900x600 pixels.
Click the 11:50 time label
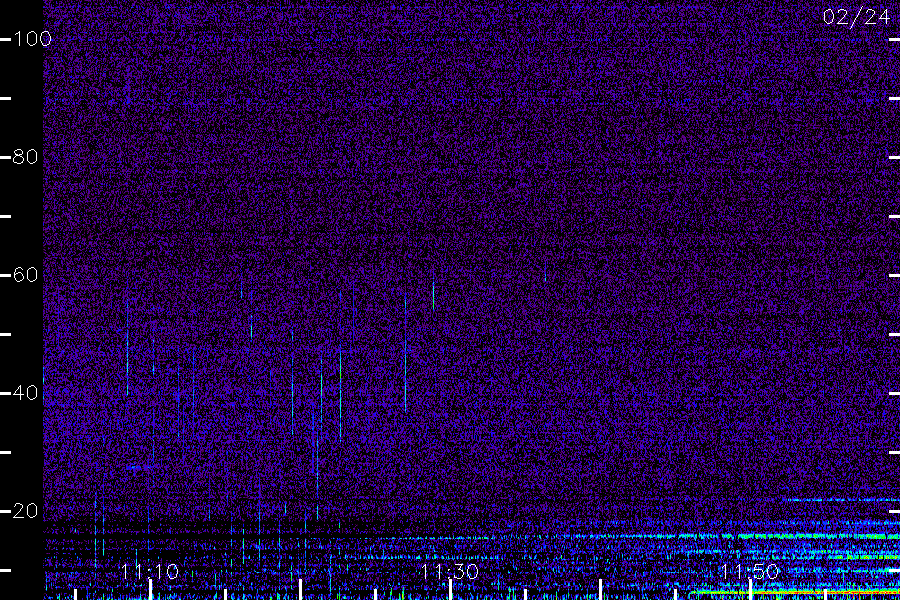[x=750, y=572]
